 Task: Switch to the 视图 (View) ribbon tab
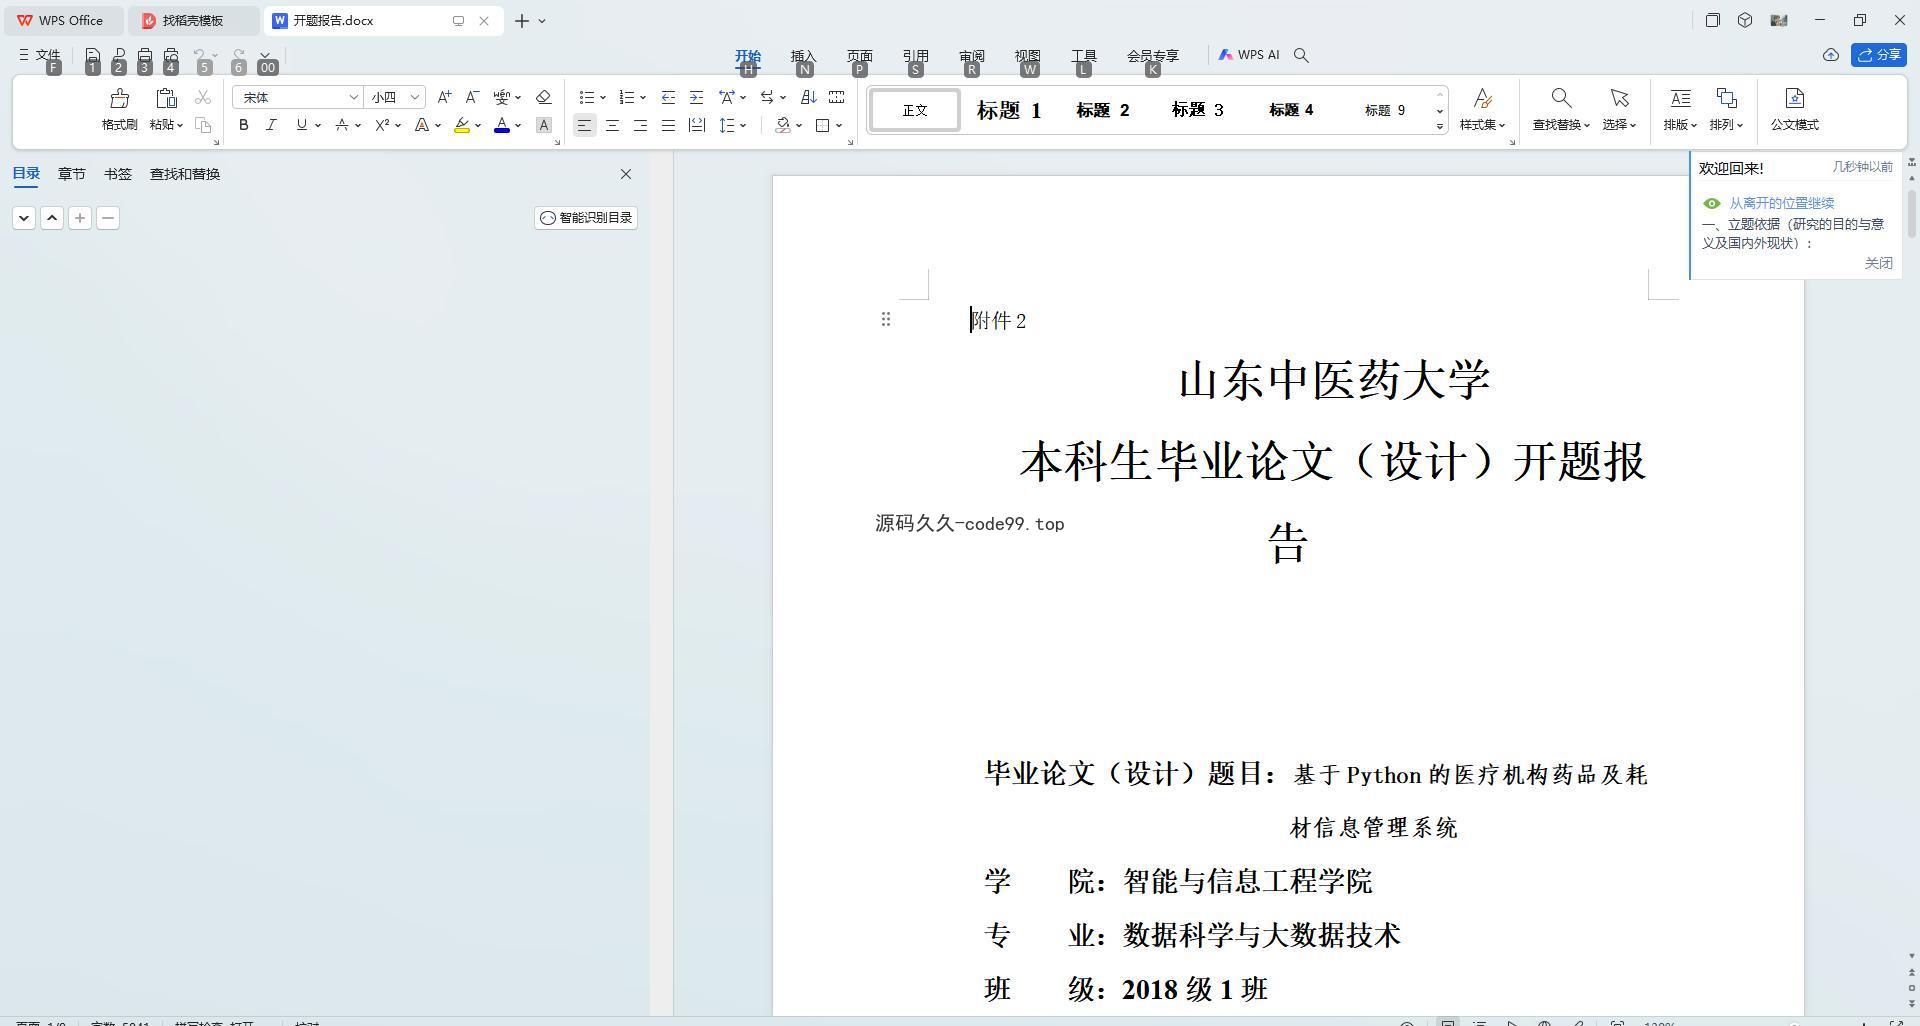(x=1027, y=55)
